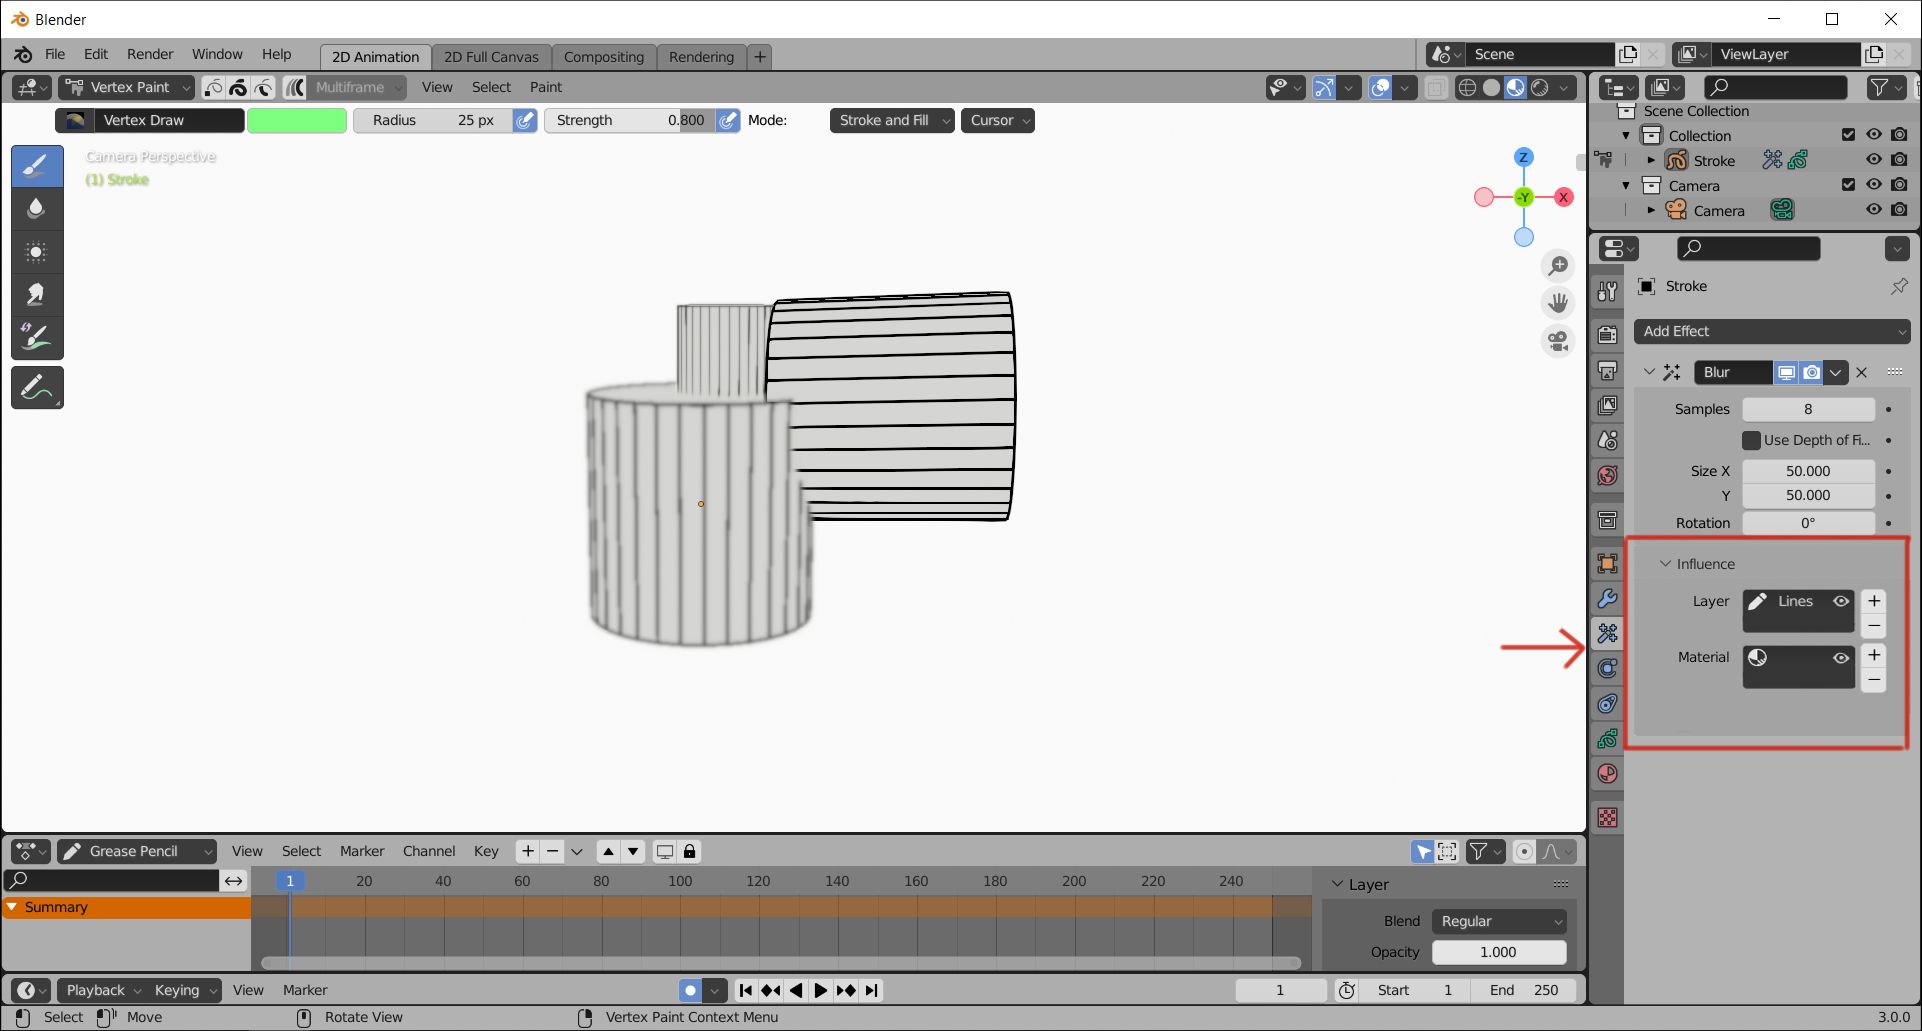Remove the Blur effect
This screenshot has height=1031, width=1922.
[1861, 372]
